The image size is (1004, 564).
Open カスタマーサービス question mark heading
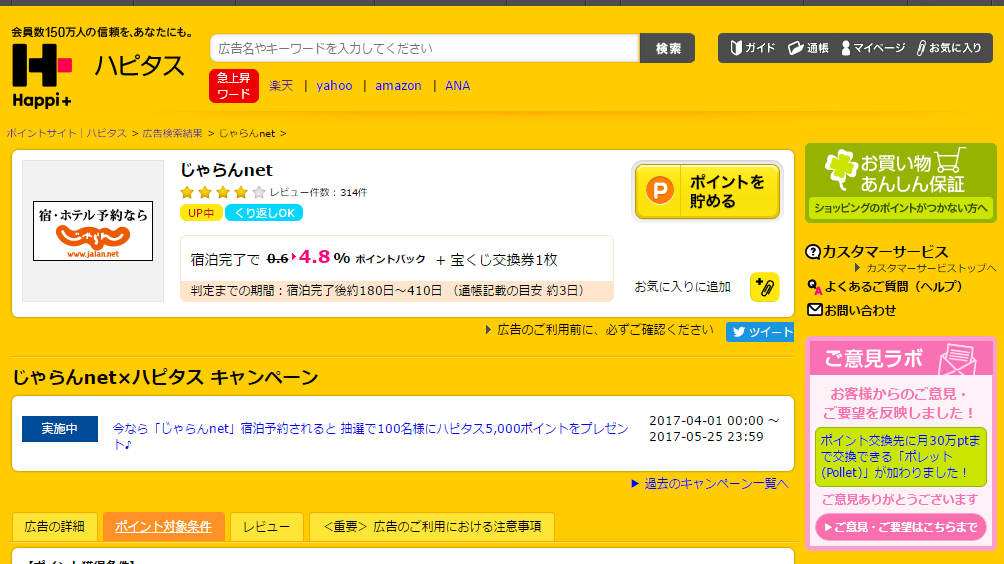[x=877, y=252]
